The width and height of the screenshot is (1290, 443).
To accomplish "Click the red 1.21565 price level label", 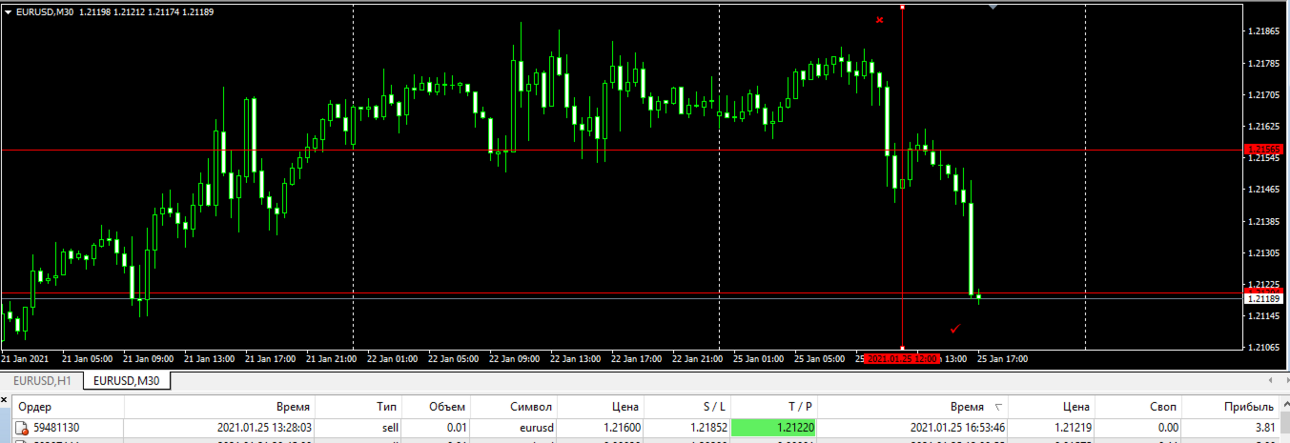I will click(x=1263, y=150).
